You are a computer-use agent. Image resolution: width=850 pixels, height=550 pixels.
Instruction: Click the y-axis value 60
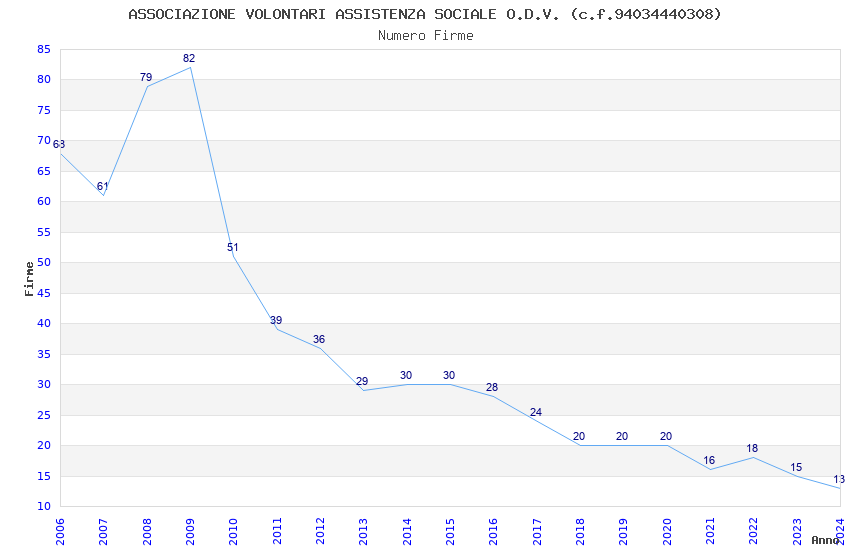point(44,201)
